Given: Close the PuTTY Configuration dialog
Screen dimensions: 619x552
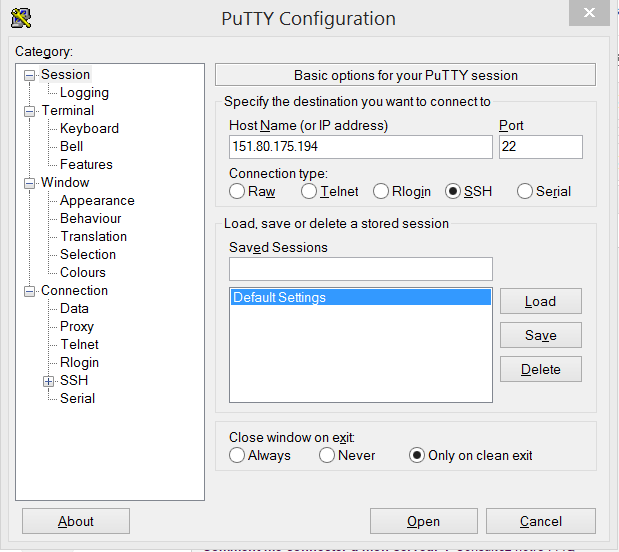Looking at the screenshot, I should (589, 13).
